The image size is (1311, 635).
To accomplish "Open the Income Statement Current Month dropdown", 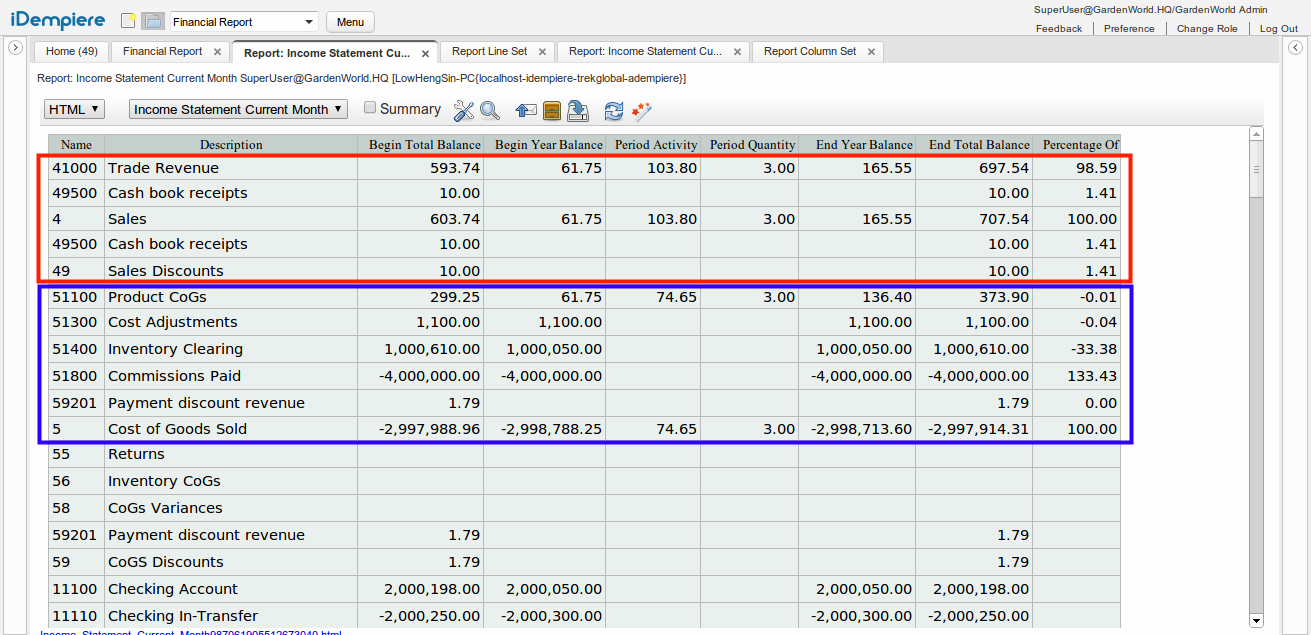I will pyautogui.click(x=237, y=108).
